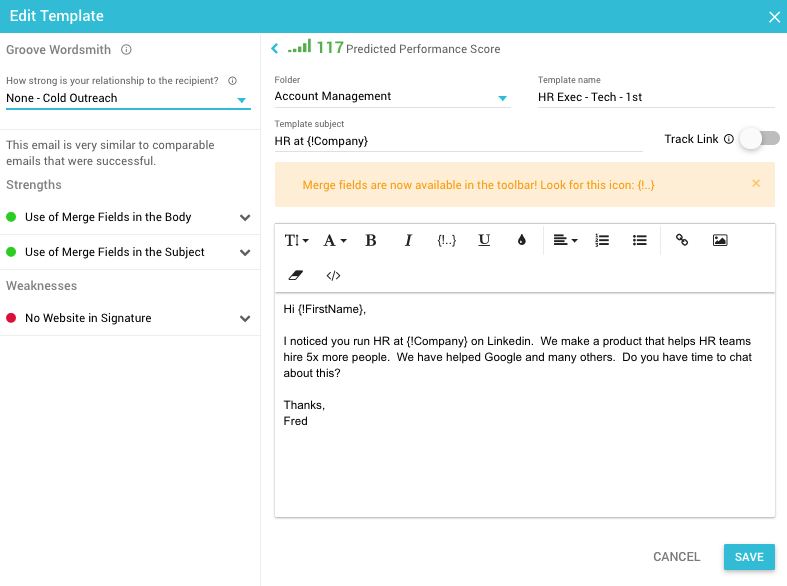The width and height of the screenshot is (787, 586).
Task: Toggle underline formatting
Action: tap(484, 240)
